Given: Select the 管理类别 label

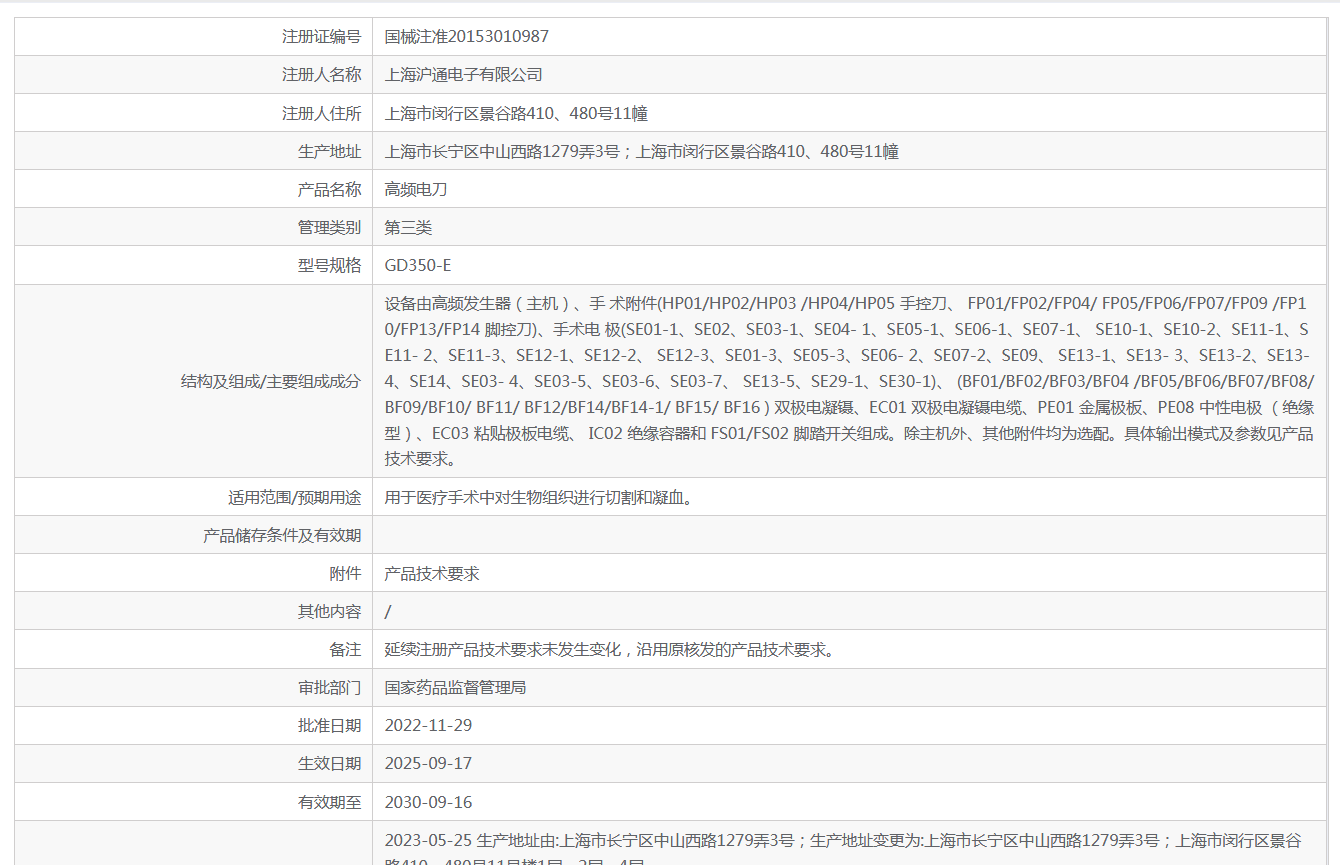Looking at the screenshot, I should [329, 227].
